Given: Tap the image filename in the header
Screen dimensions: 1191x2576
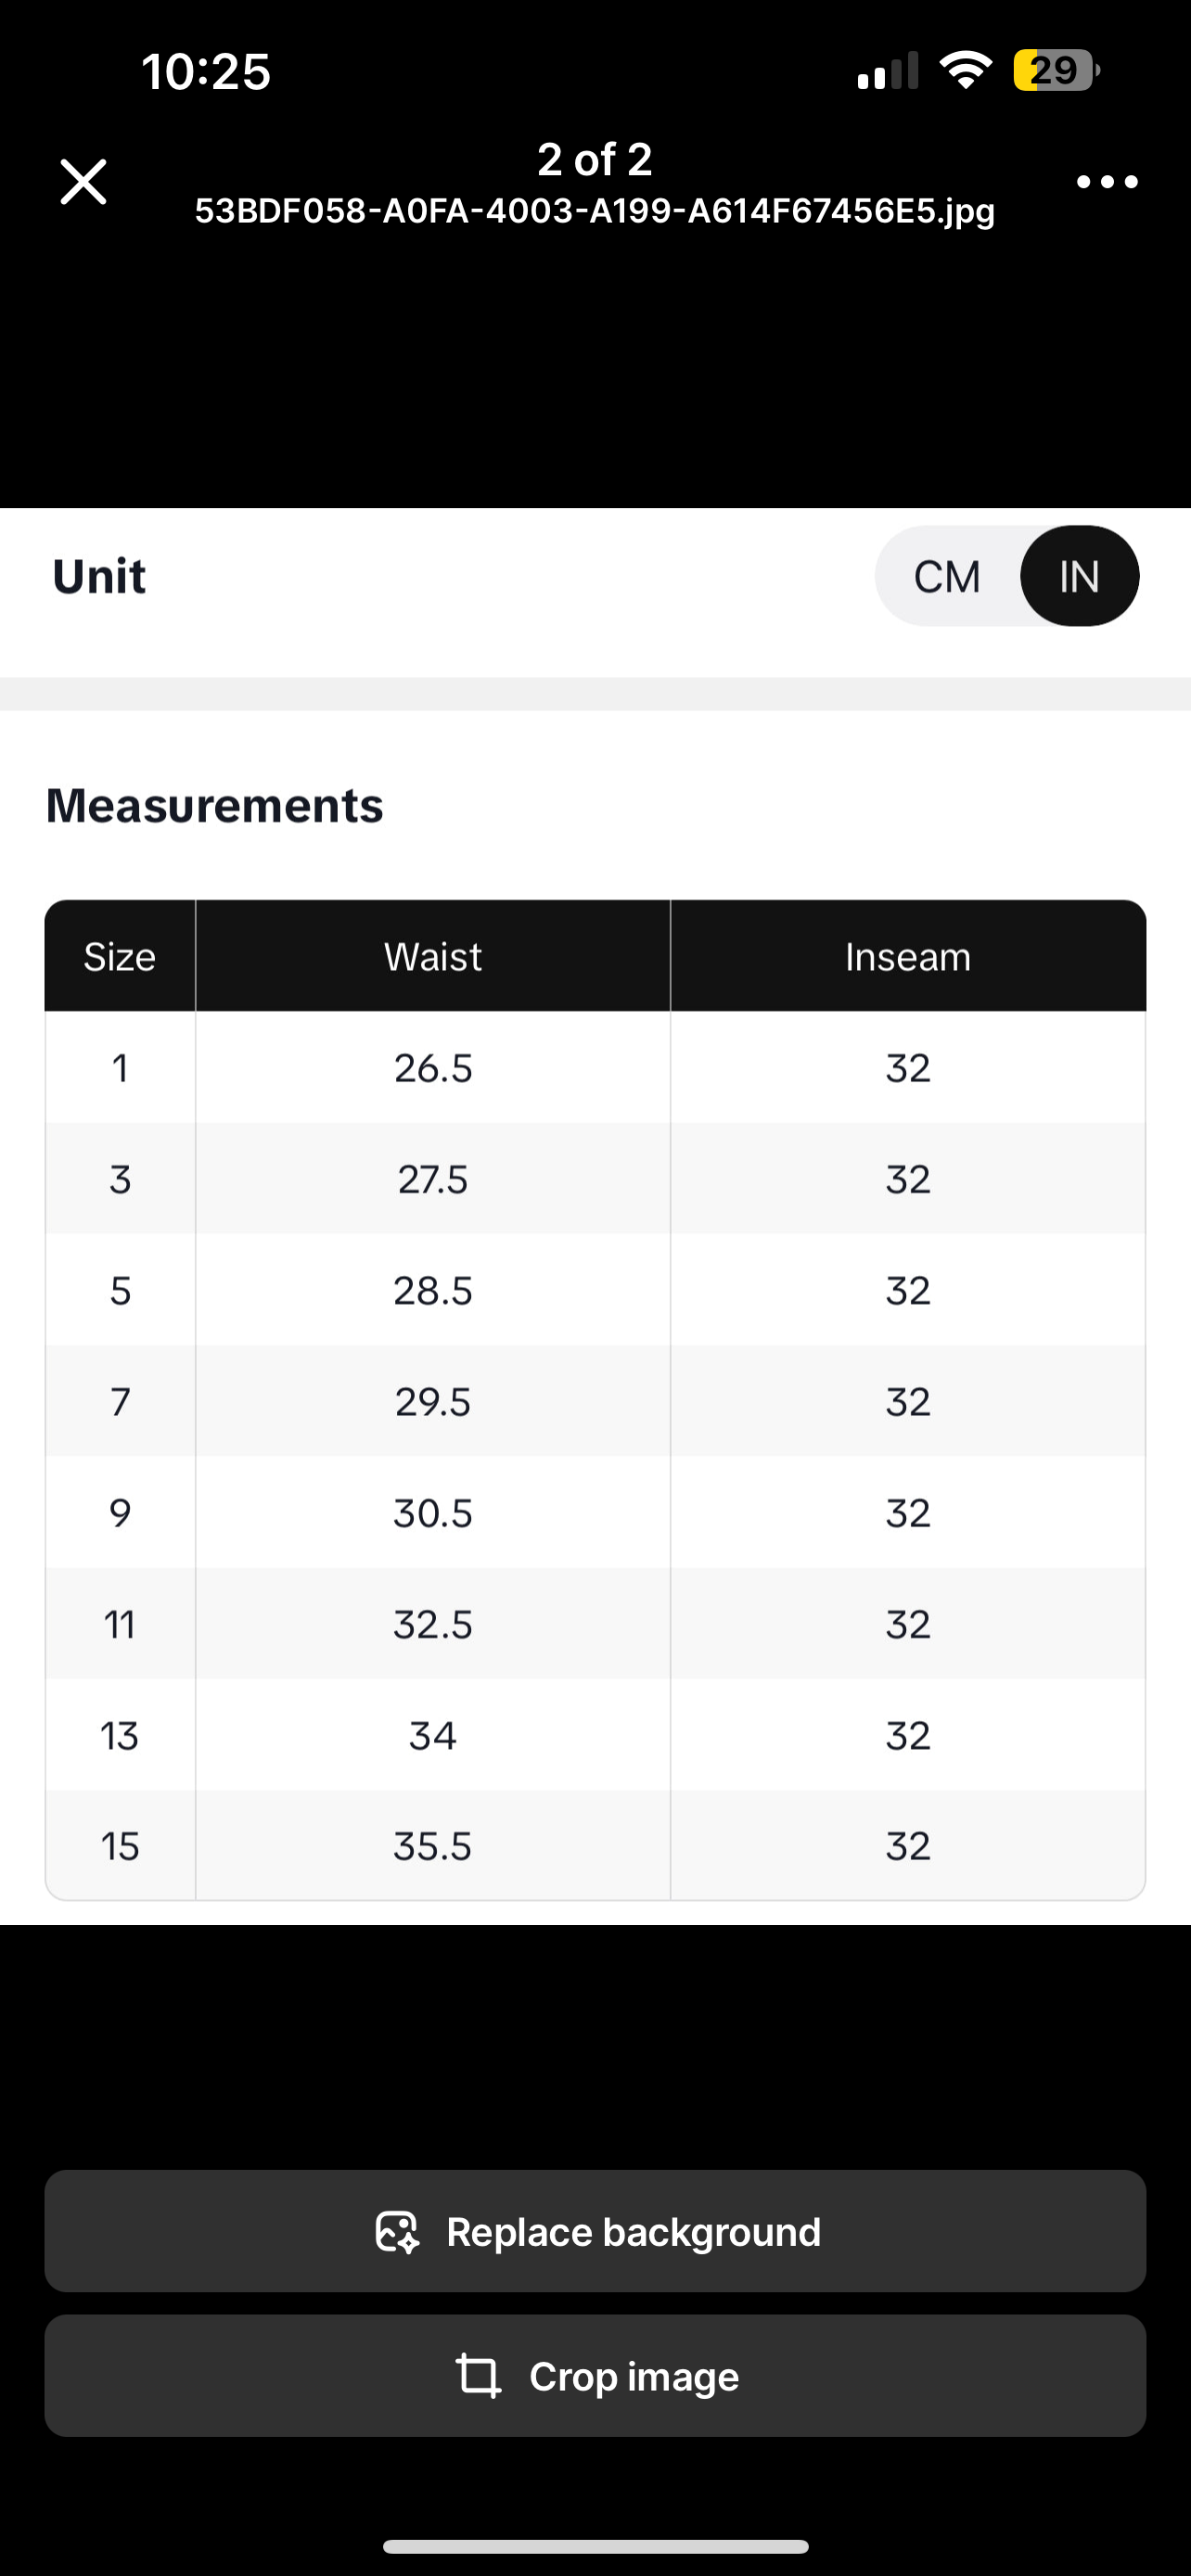Looking at the screenshot, I should (595, 211).
